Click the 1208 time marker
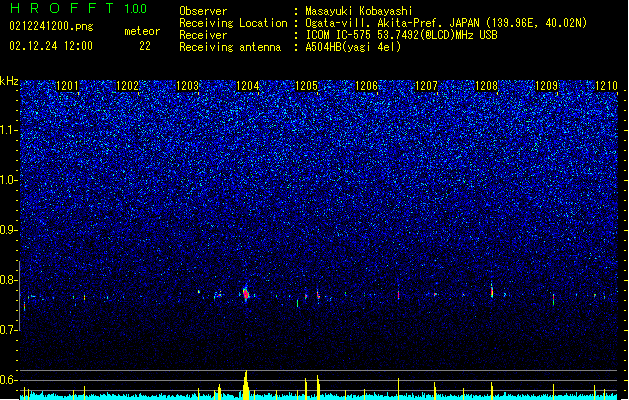This screenshot has height=400, width=629. coord(486,86)
